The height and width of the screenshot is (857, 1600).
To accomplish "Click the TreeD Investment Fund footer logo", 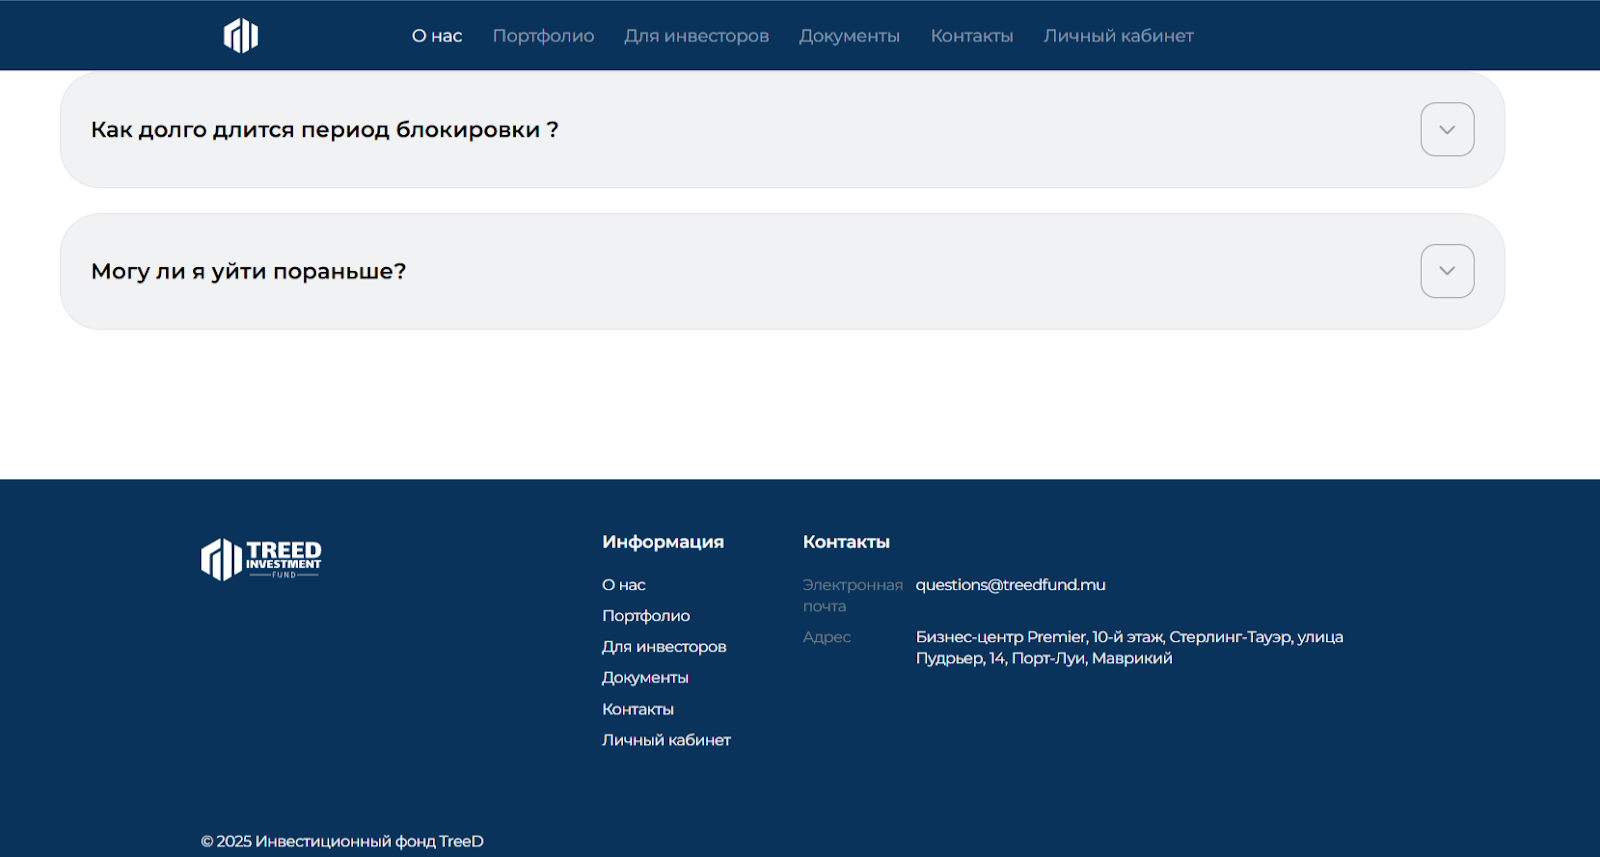I will pos(261,559).
